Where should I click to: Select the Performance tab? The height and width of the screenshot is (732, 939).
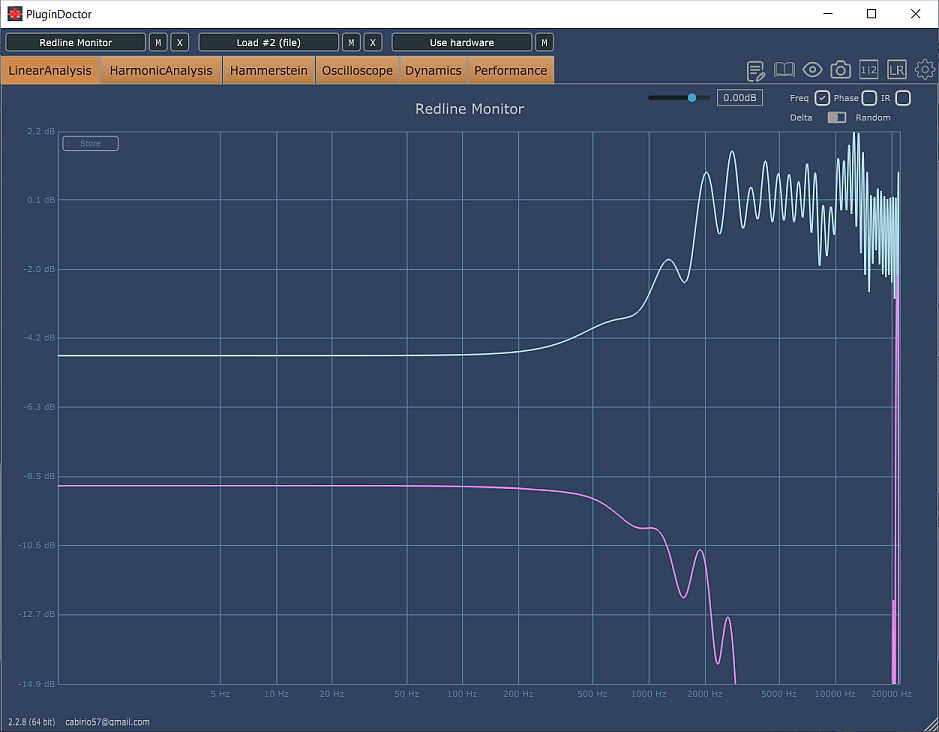[x=511, y=71]
